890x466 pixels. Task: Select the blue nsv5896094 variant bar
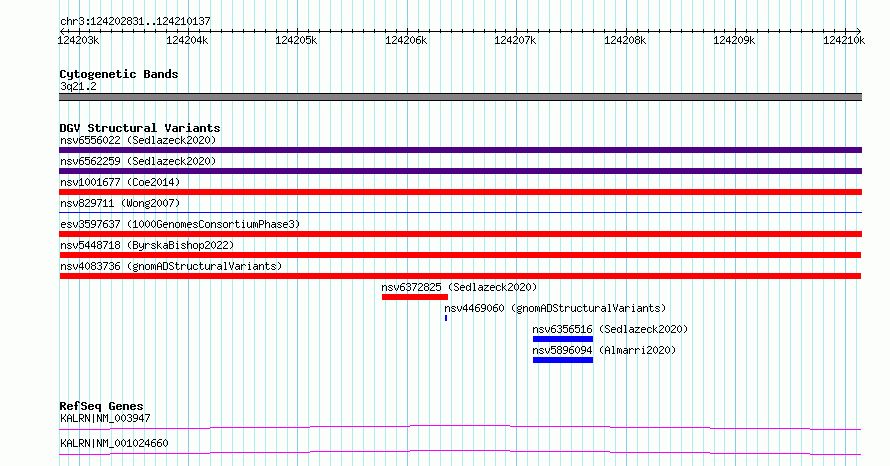[x=563, y=360]
